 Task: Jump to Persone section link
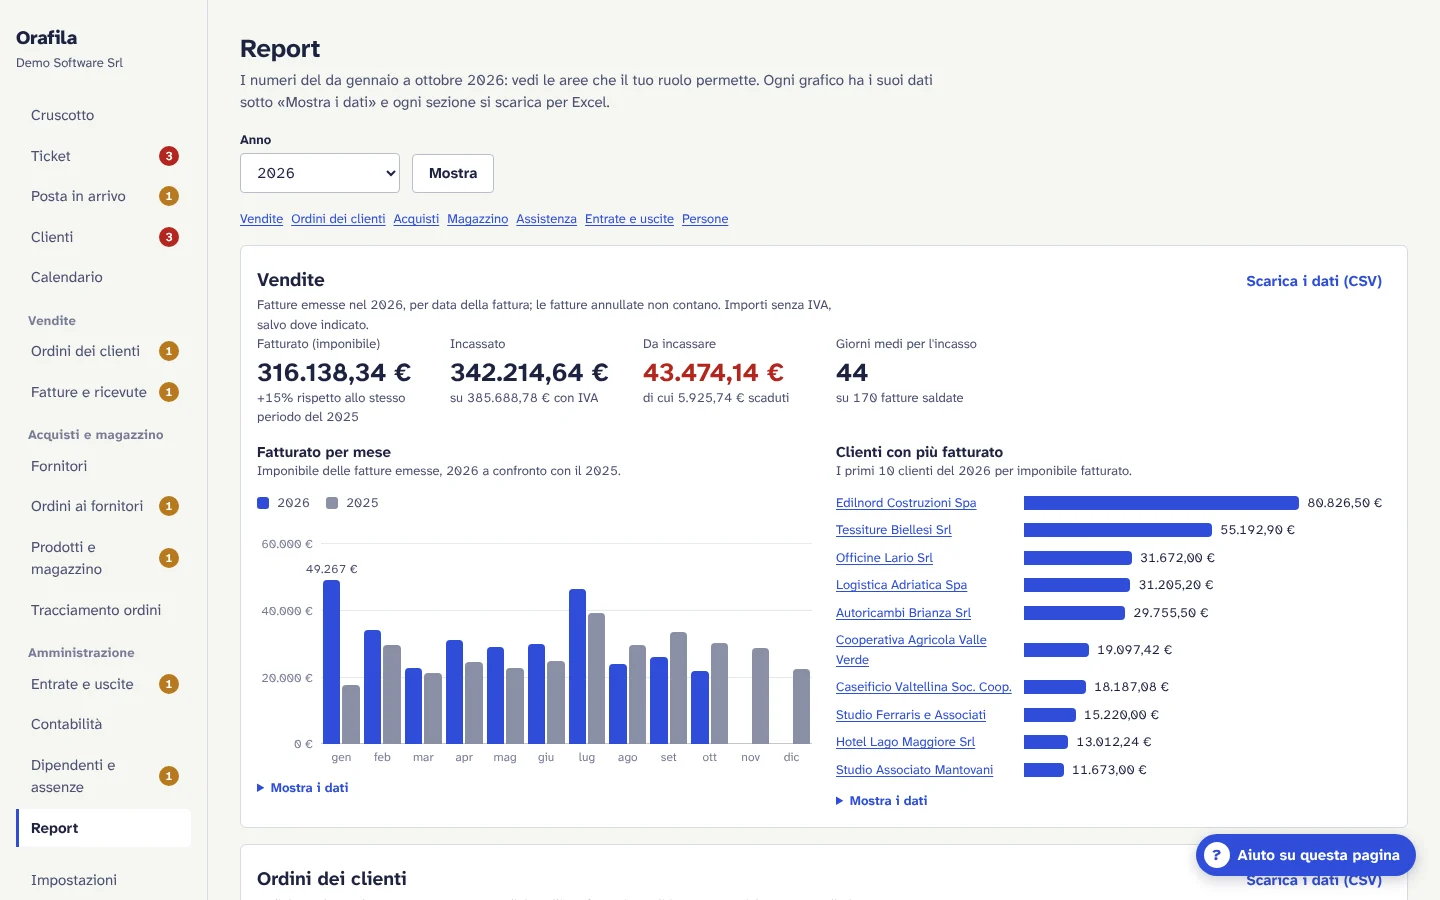[x=705, y=219]
